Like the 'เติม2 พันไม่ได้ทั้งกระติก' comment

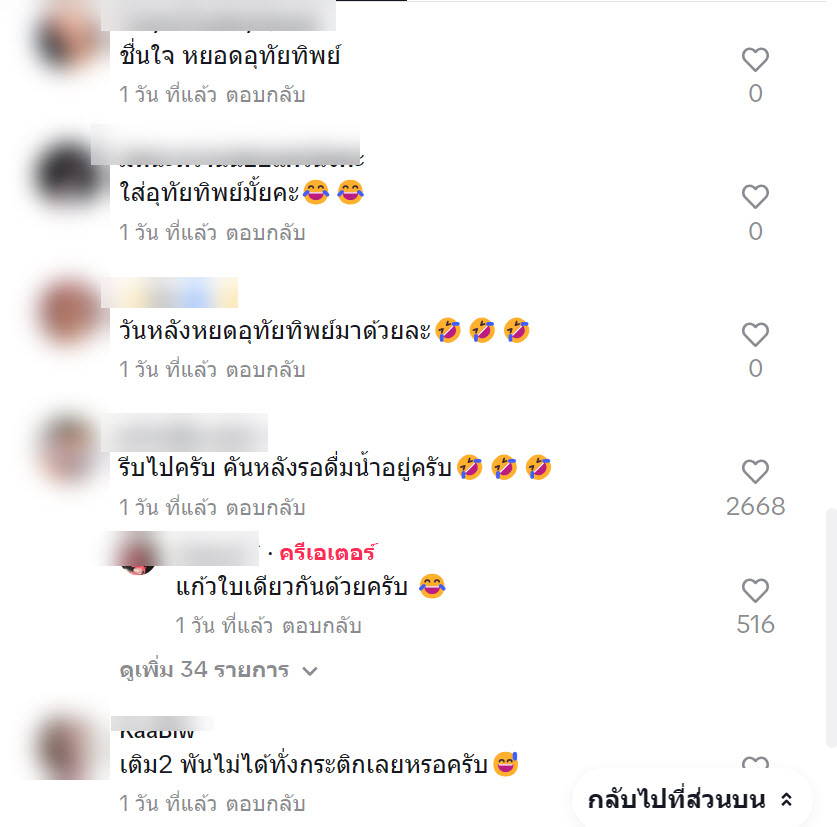[755, 762]
